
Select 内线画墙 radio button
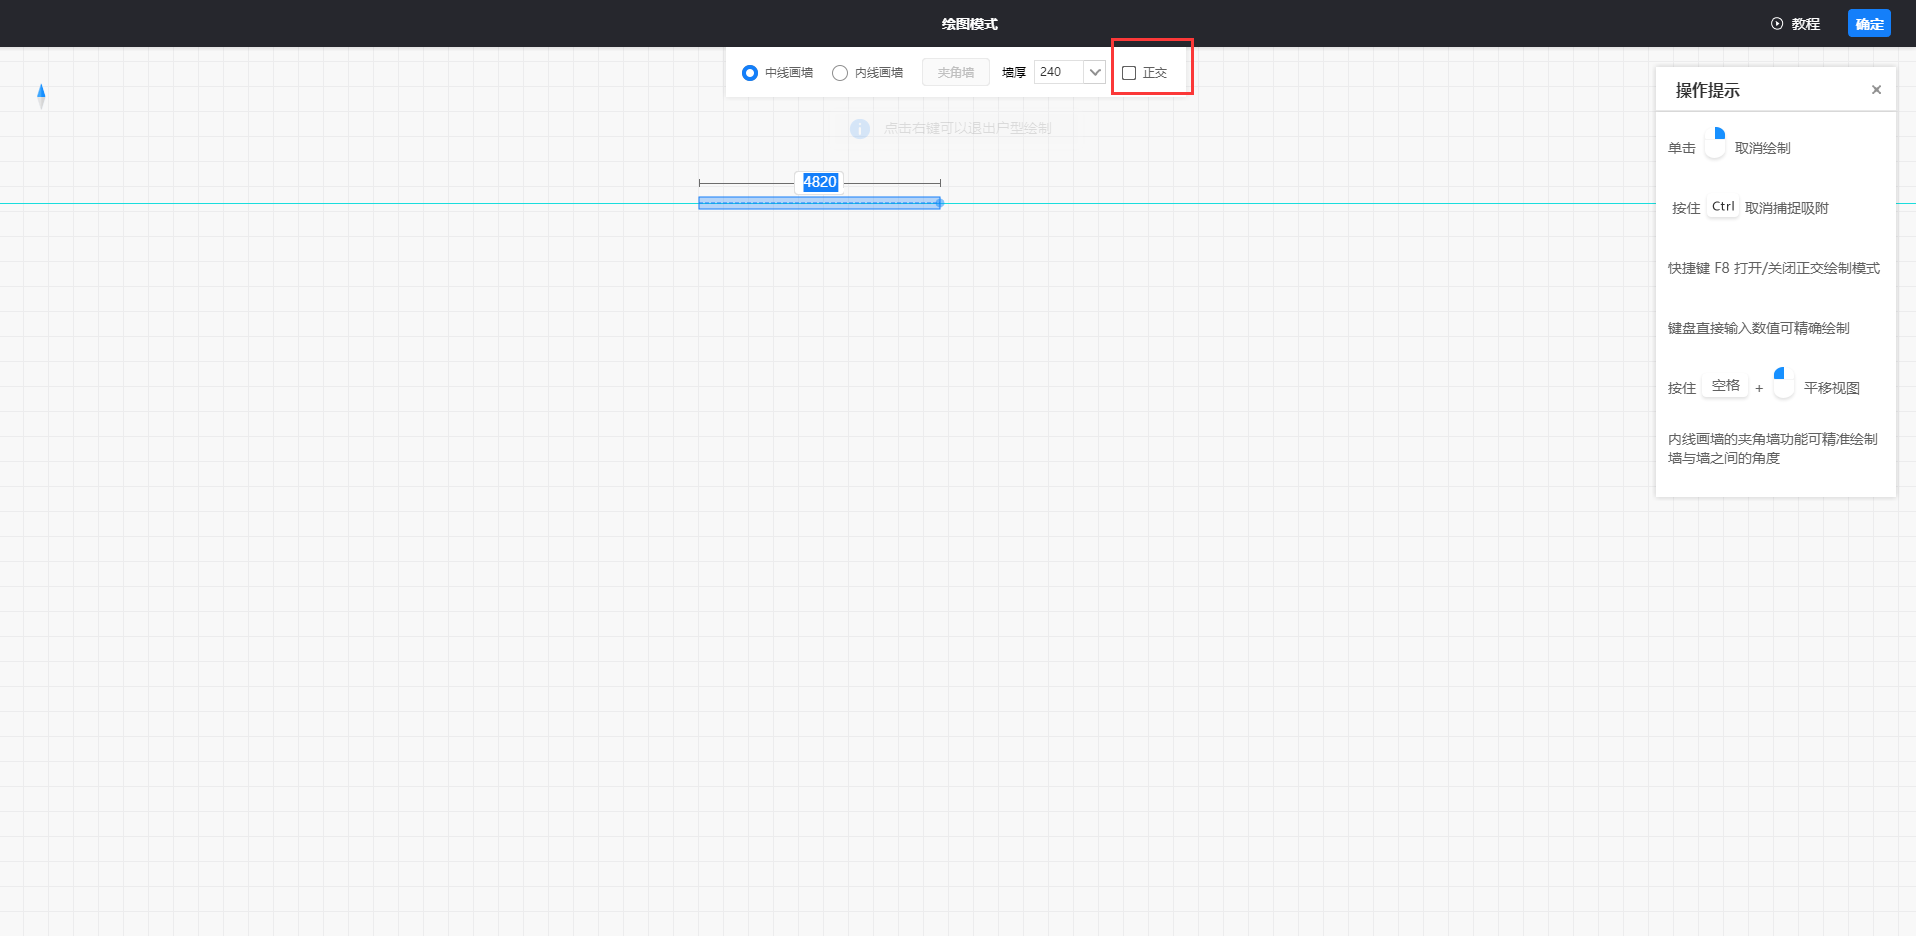(840, 73)
